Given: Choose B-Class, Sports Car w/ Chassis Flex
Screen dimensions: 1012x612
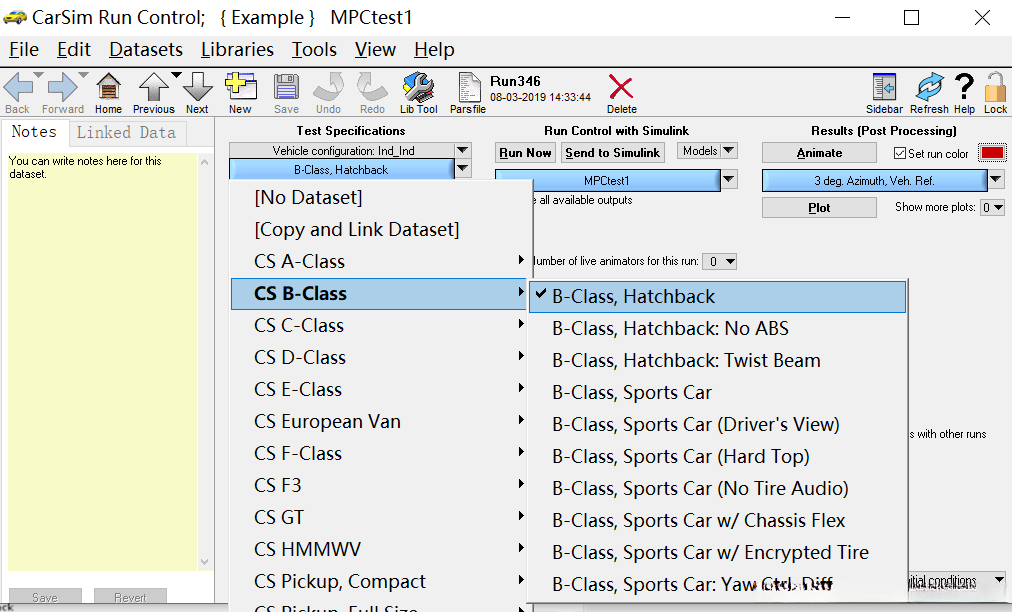Looking at the screenshot, I should pyautogui.click(x=718, y=520).
